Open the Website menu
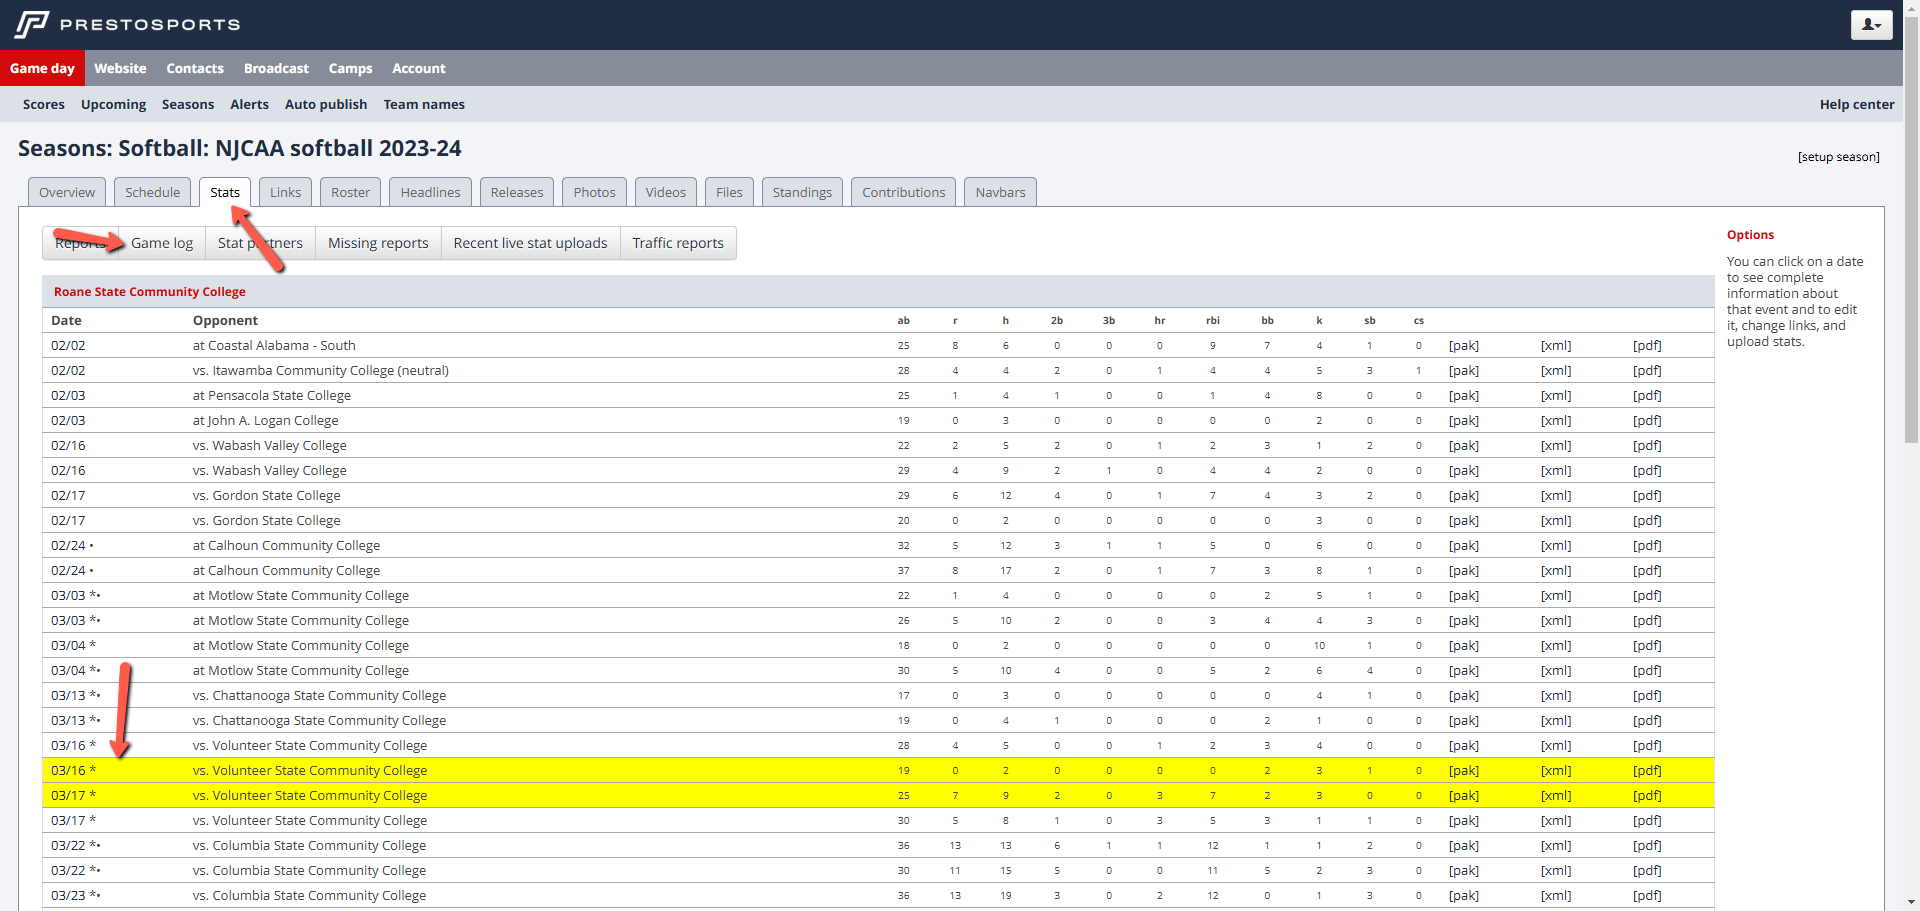Screen dimensions: 1920x911 click(x=120, y=68)
